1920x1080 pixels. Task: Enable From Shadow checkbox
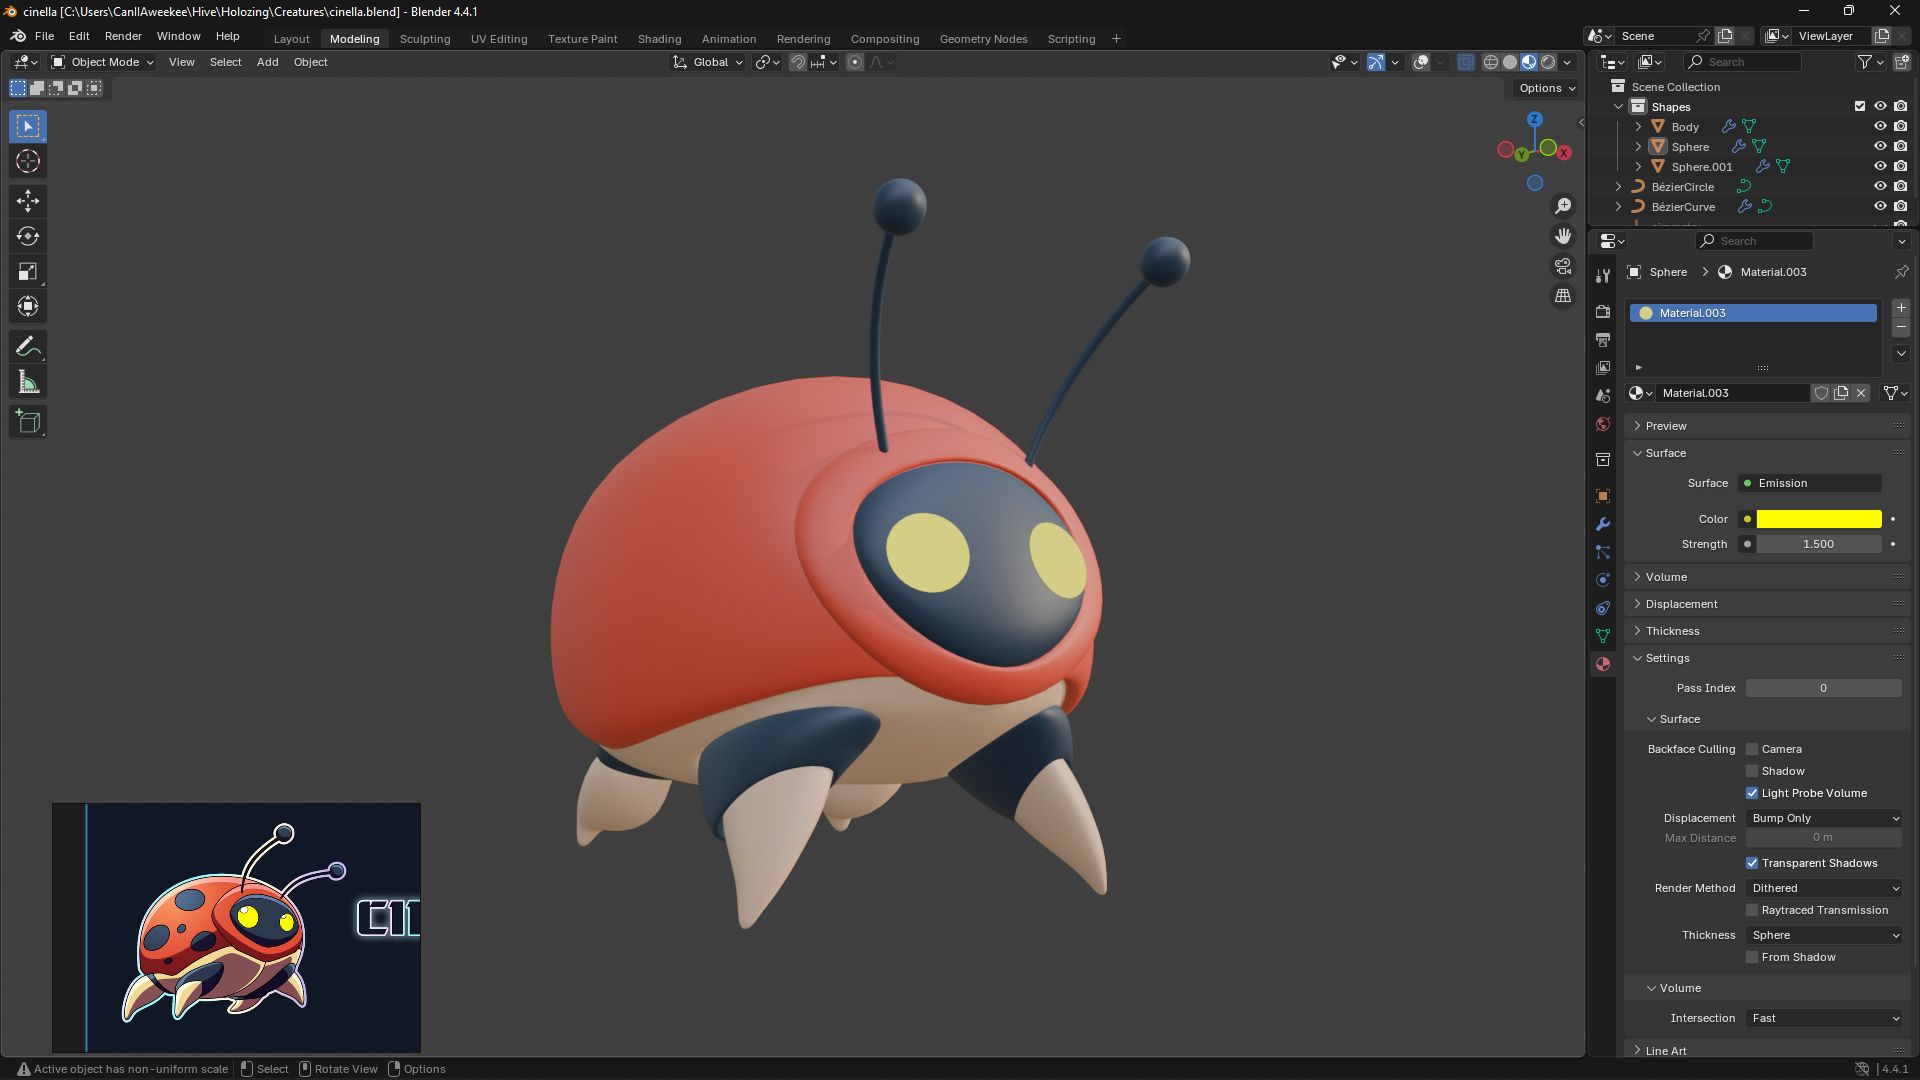click(1752, 957)
